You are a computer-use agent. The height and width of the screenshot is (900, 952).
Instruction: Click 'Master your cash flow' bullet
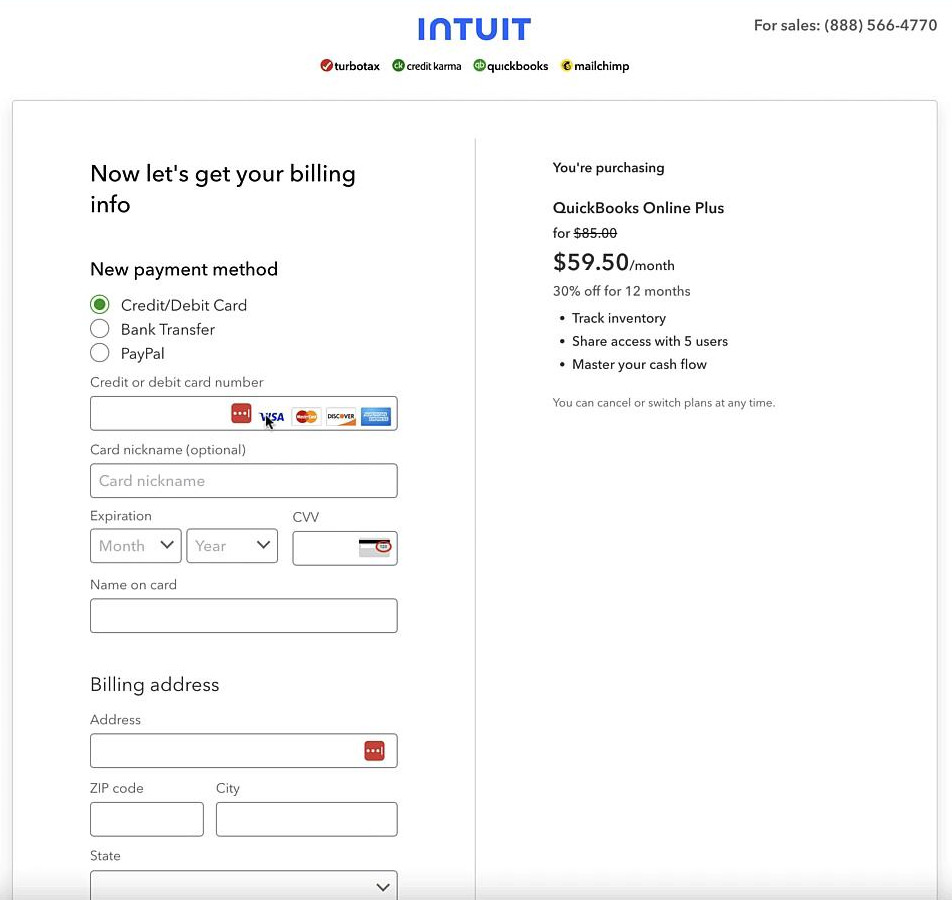(x=639, y=364)
